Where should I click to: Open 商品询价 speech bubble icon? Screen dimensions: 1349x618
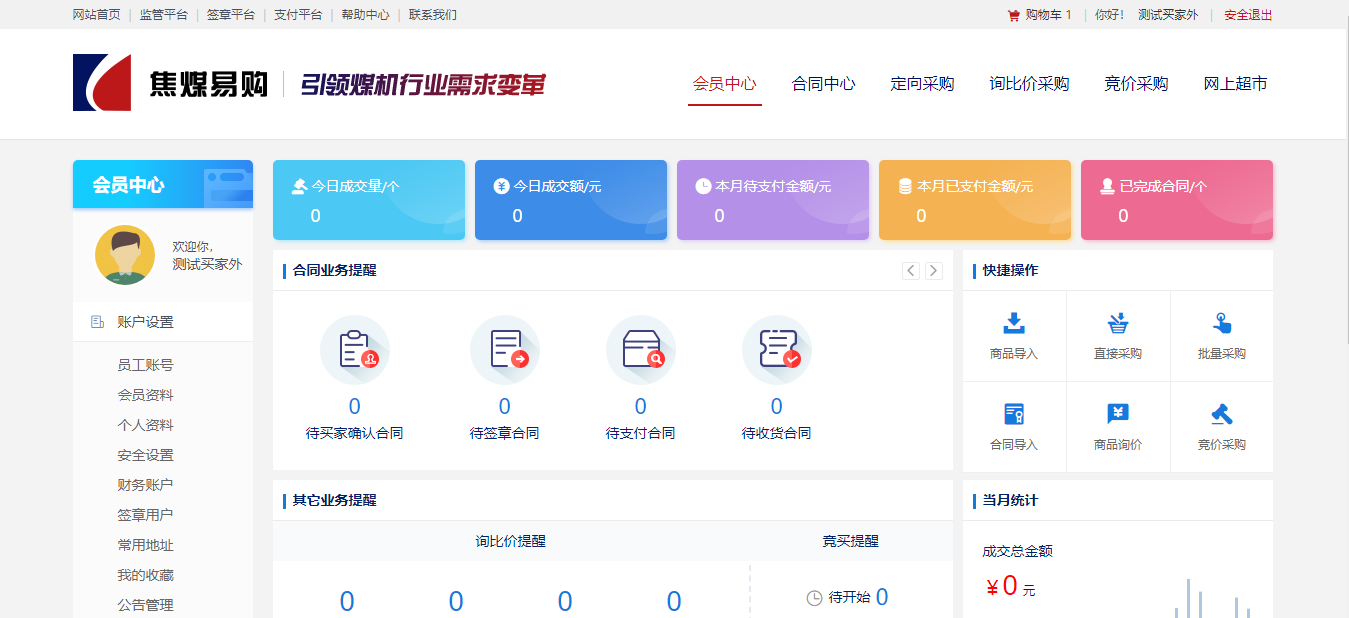[1118, 414]
